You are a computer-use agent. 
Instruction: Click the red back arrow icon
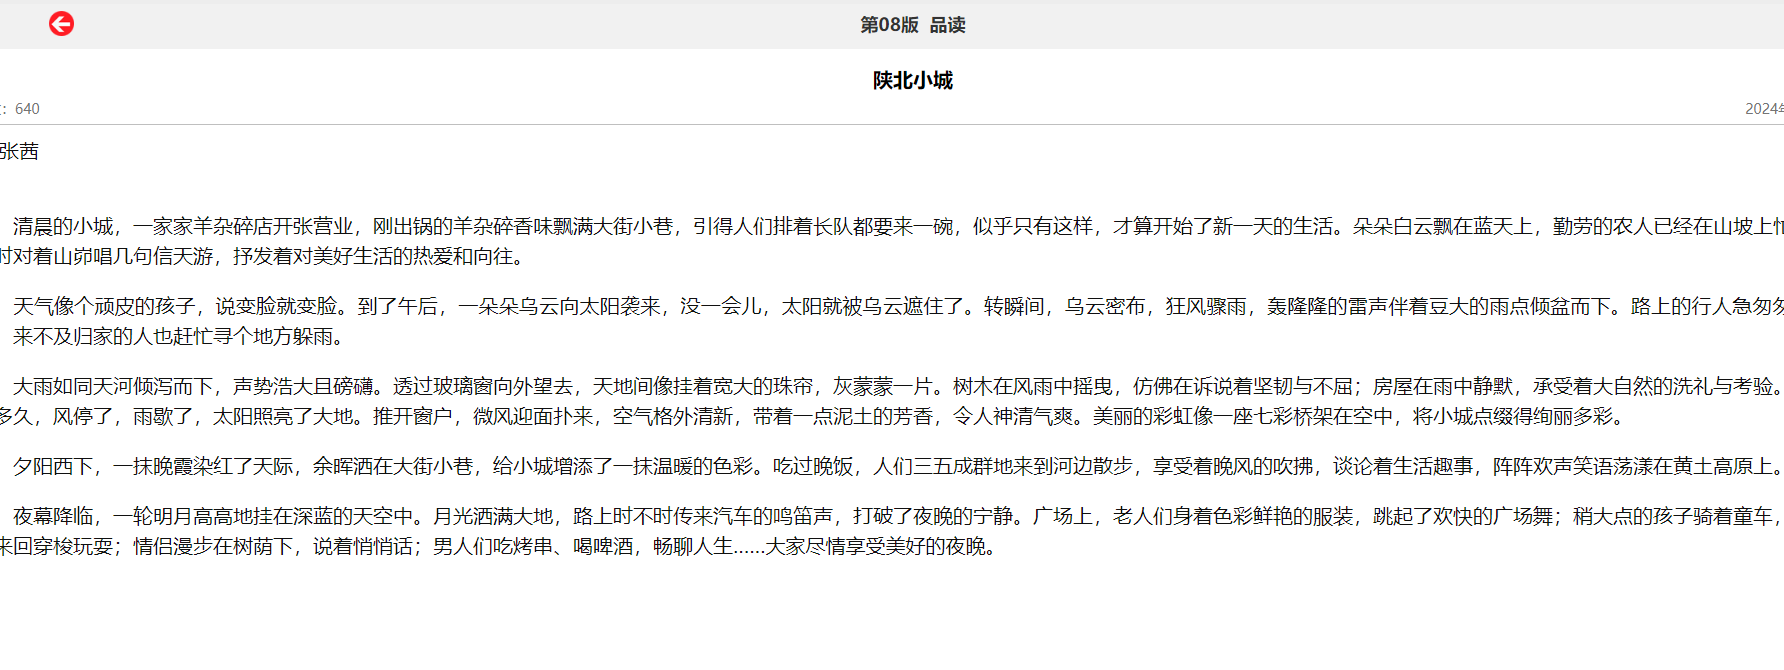(61, 24)
